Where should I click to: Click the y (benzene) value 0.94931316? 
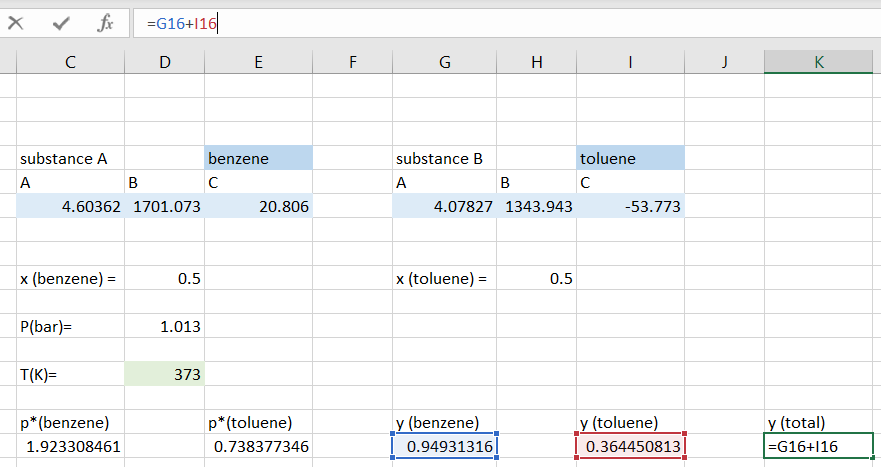coord(444,446)
